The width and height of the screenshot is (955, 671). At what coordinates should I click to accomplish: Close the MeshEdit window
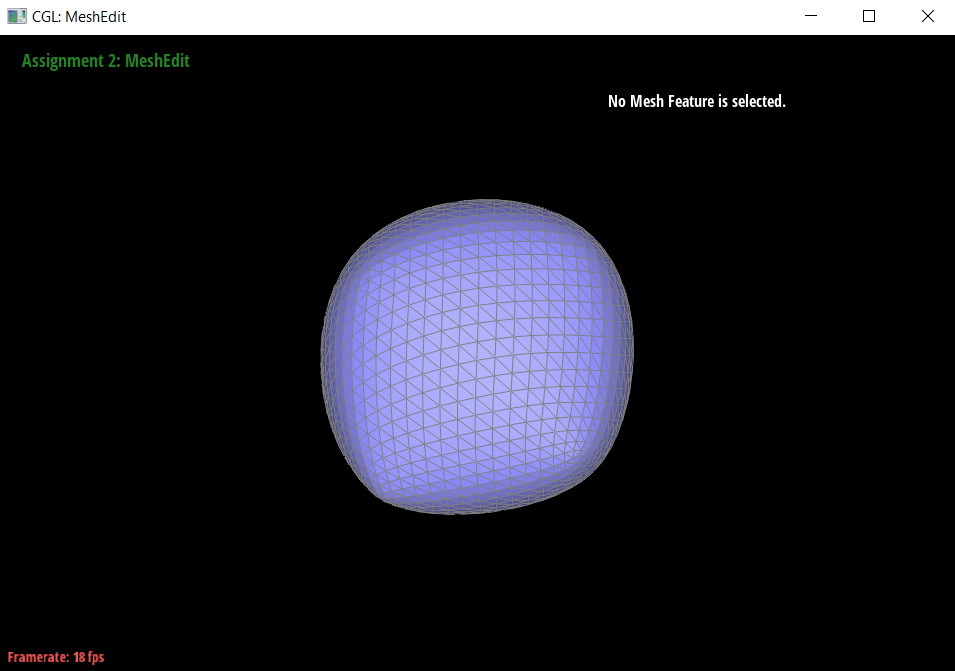pos(927,16)
